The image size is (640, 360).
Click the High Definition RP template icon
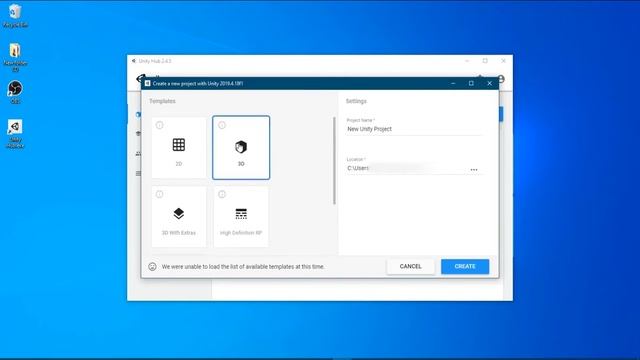pyautogui.click(x=241, y=213)
